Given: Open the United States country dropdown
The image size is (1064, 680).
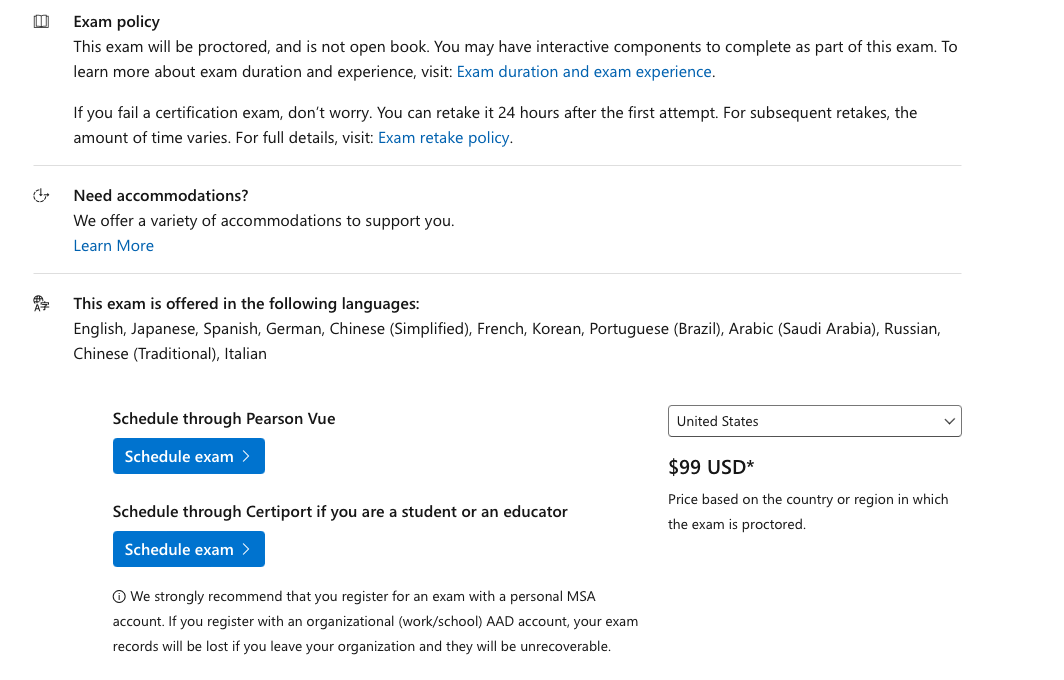Looking at the screenshot, I should 814,421.
